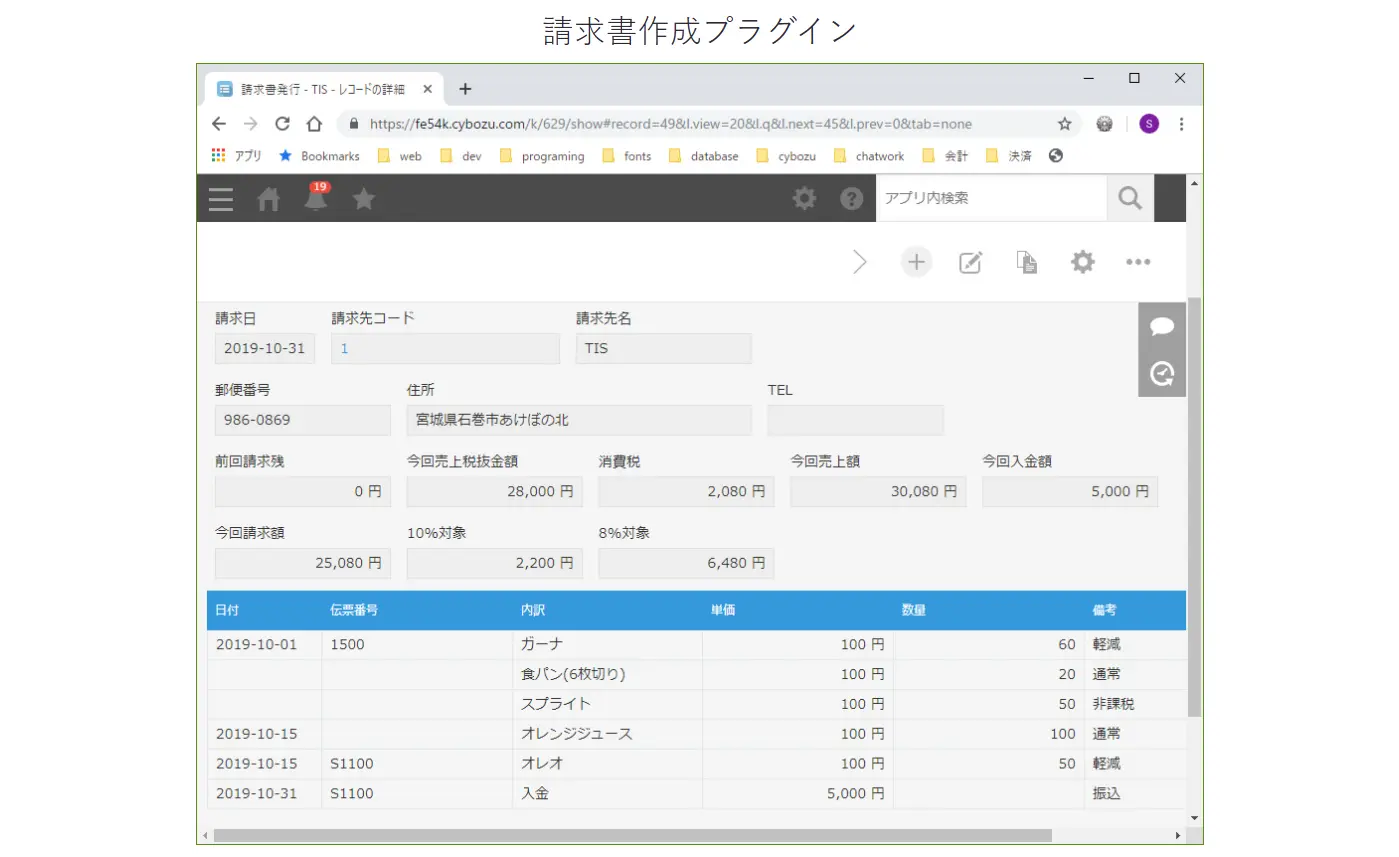This screenshot has height=857, width=1399.
Task: Open the 請求先コード link value 1
Action: coord(344,349)
